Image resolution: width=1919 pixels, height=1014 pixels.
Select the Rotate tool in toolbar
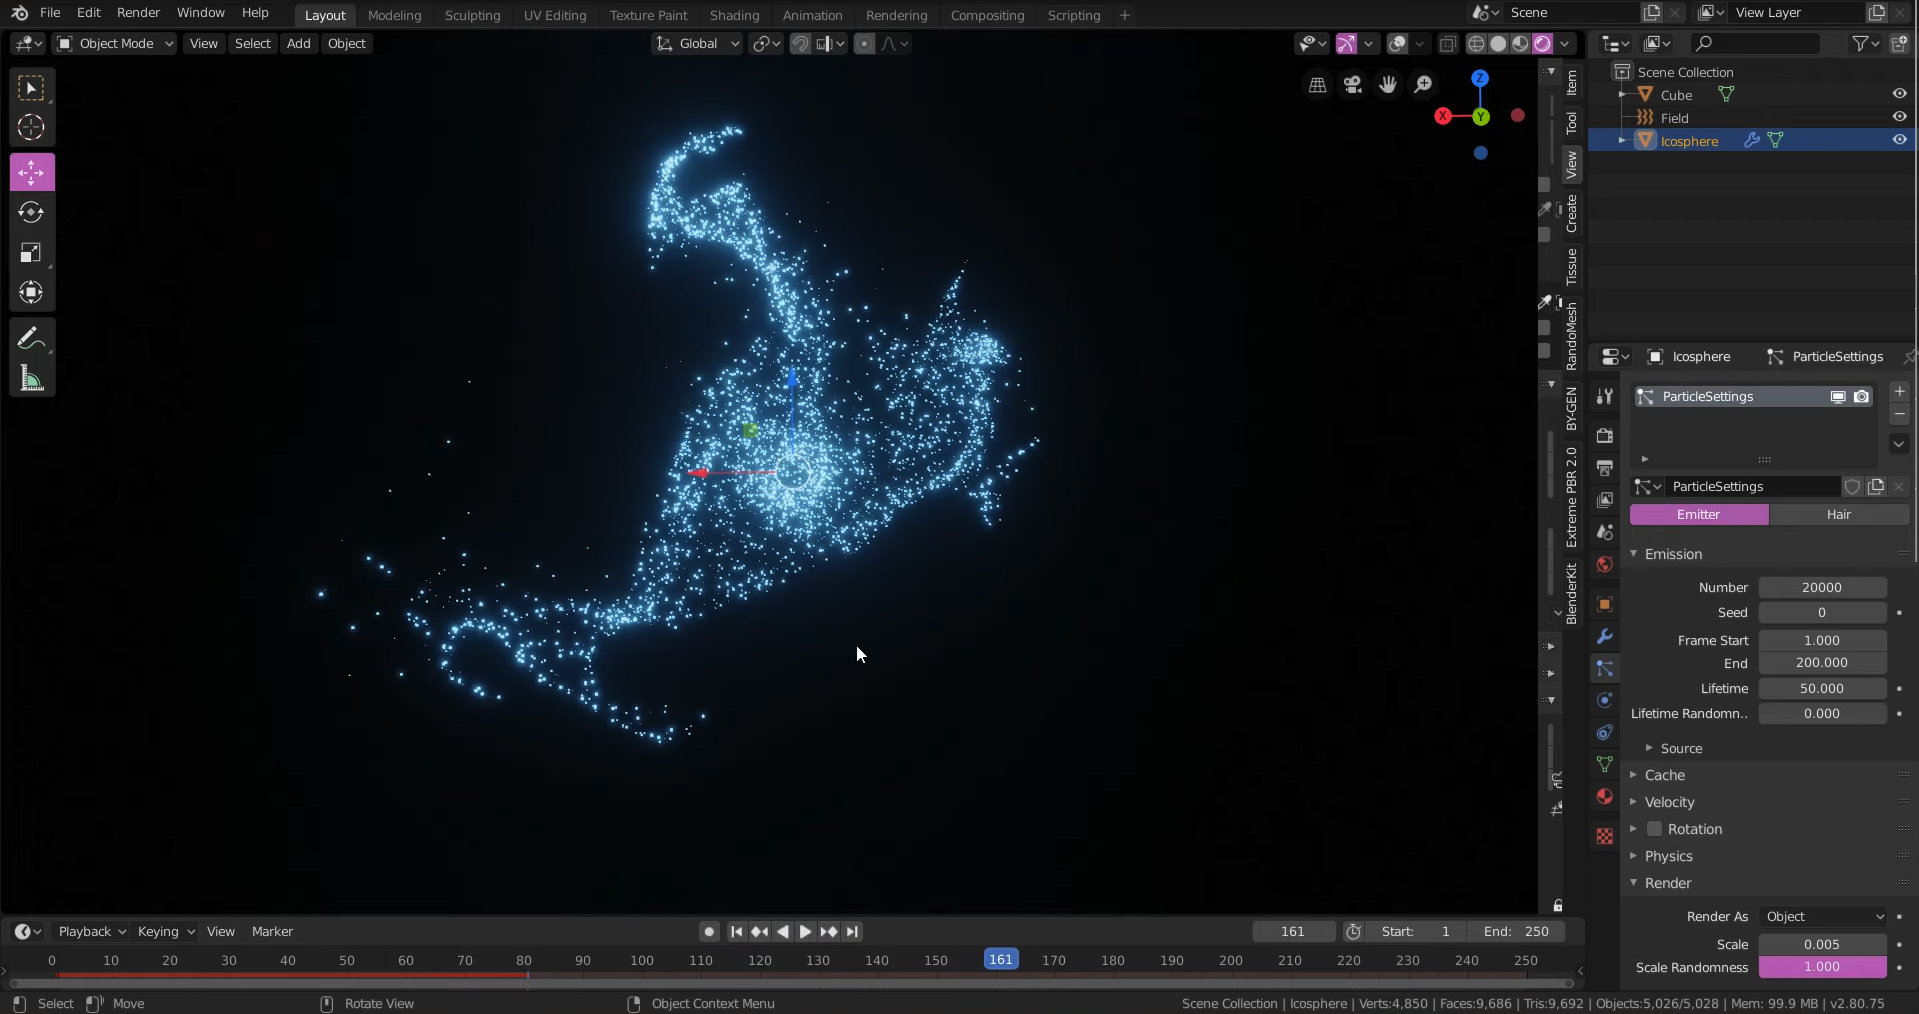point(31,213)
